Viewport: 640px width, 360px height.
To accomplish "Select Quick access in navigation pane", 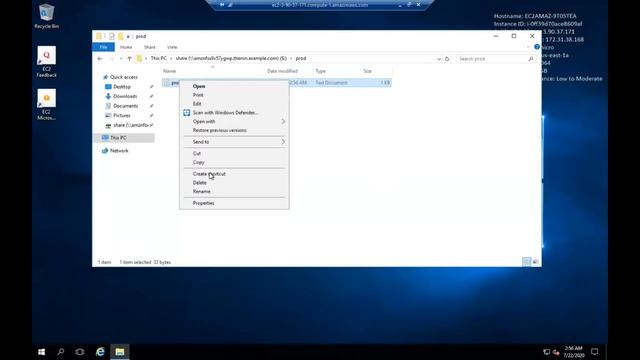I will coord(124,77).
